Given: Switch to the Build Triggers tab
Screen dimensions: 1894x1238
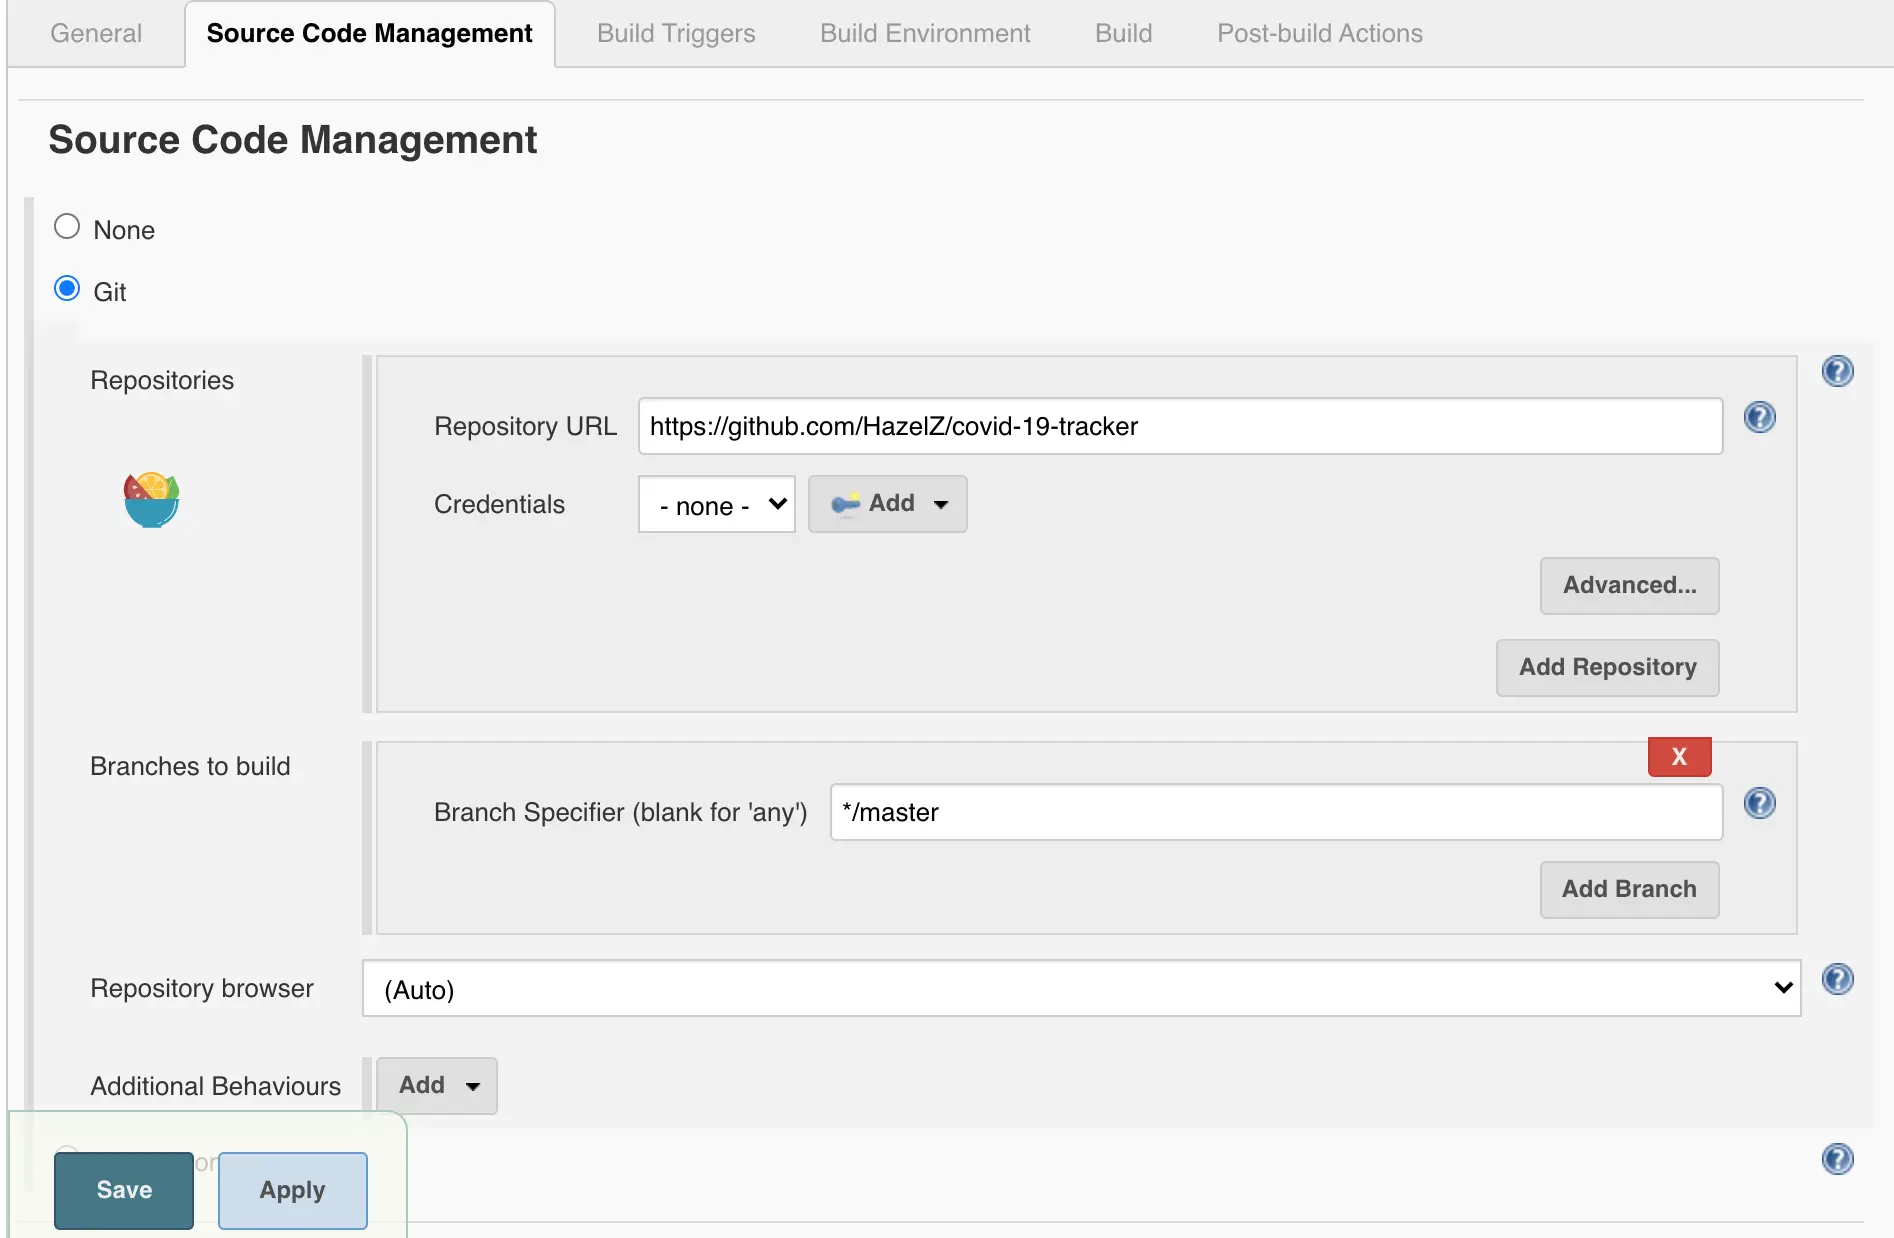Looking at the screenshot, I should point(676,33).
